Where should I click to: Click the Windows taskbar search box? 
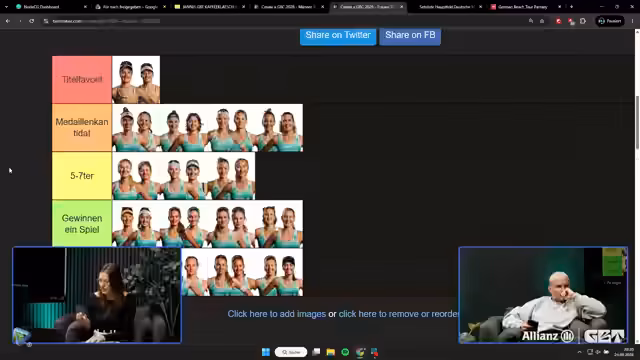291,352
